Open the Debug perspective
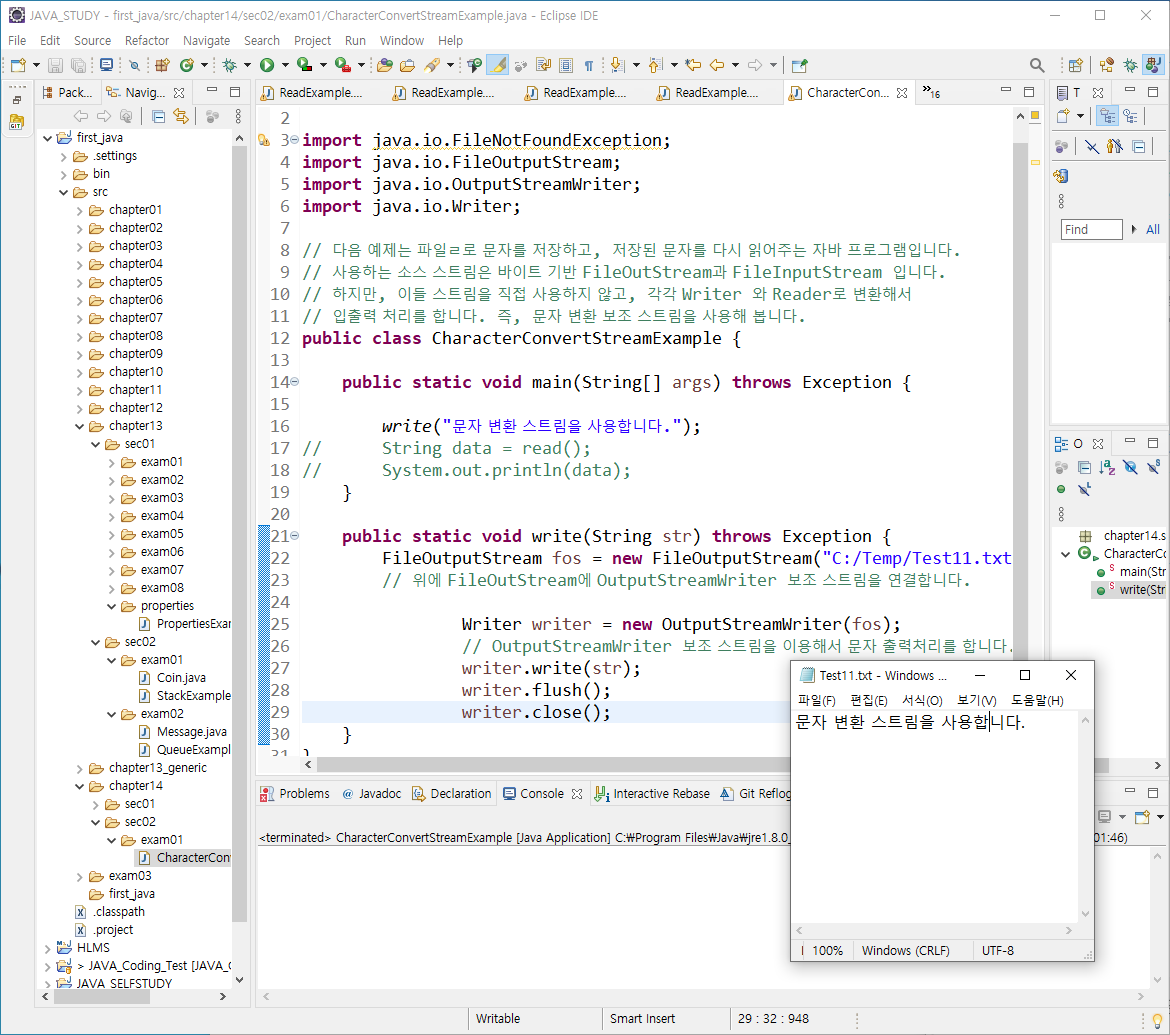This screenshot has width=1170, height=1035. [1130, 65]
